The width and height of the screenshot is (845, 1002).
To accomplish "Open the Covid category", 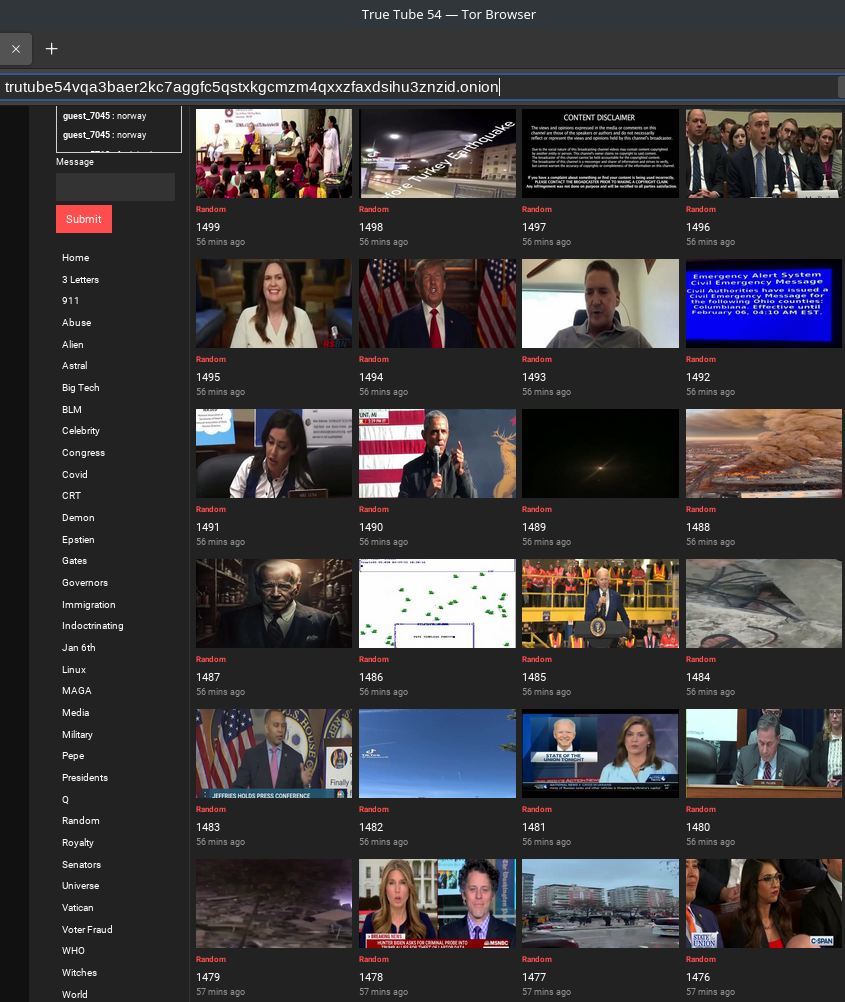I will [x=75, y=474].
